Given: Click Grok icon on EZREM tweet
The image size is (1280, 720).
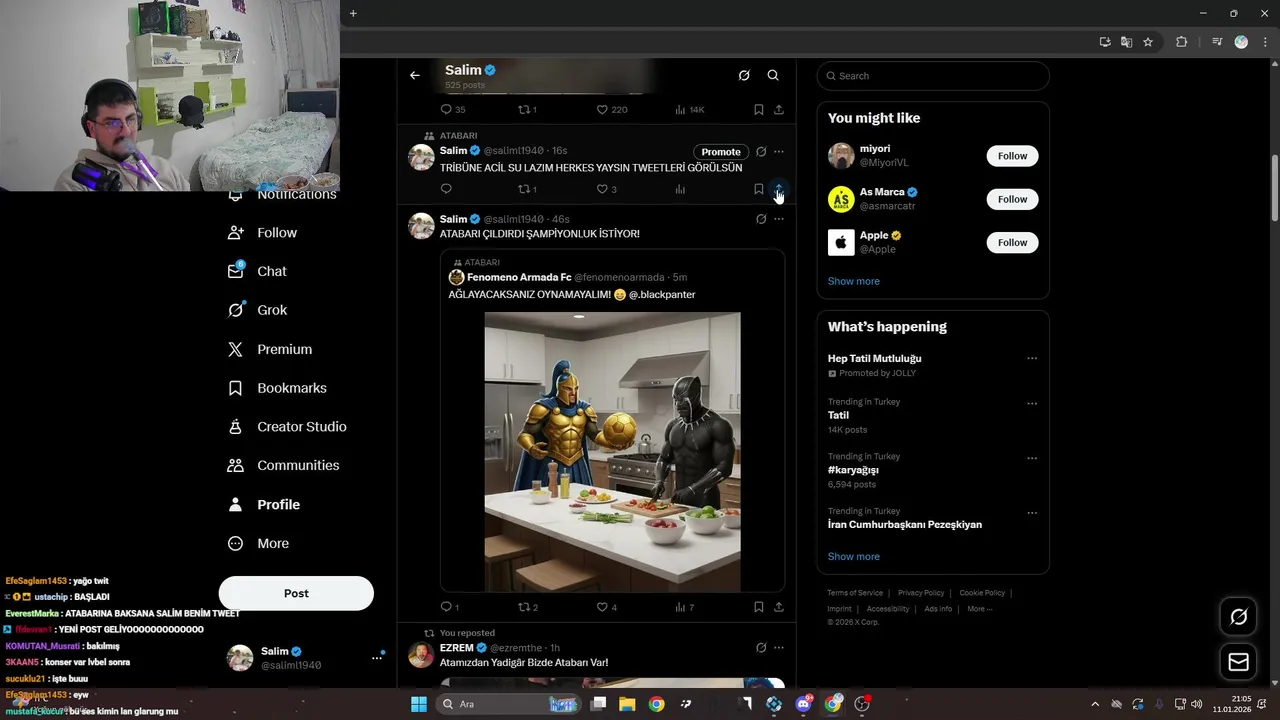Looking at the screenshot, I should pyautogui.click(x=761, y=648).
